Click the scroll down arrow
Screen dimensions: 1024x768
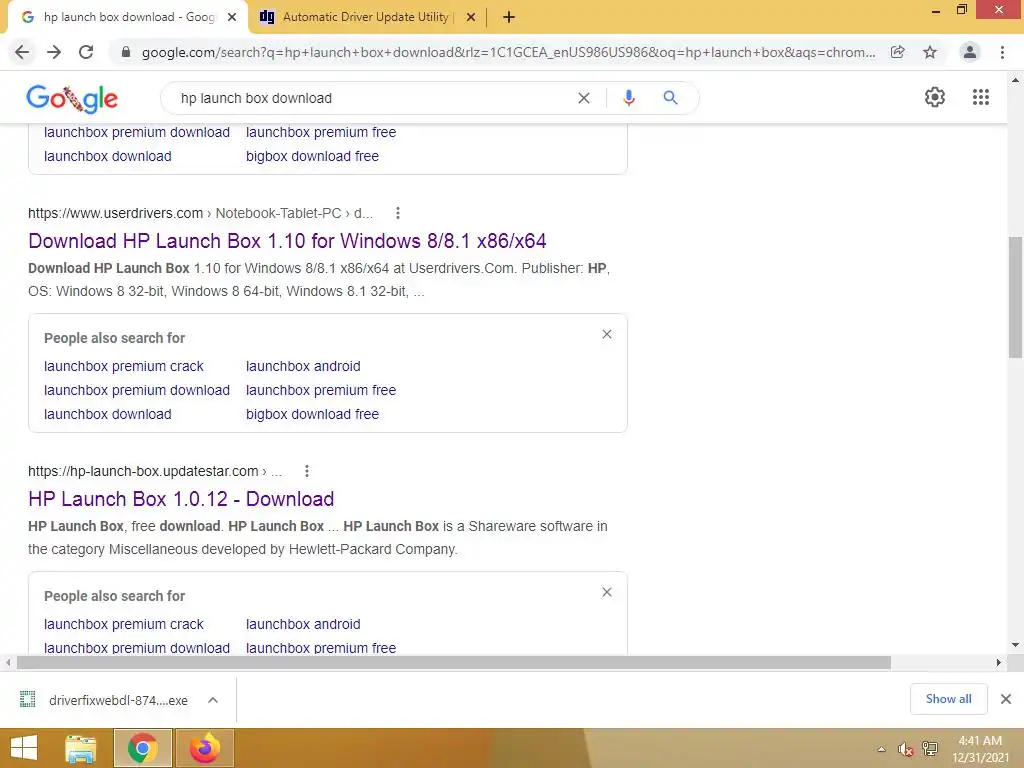(1015, 645)
